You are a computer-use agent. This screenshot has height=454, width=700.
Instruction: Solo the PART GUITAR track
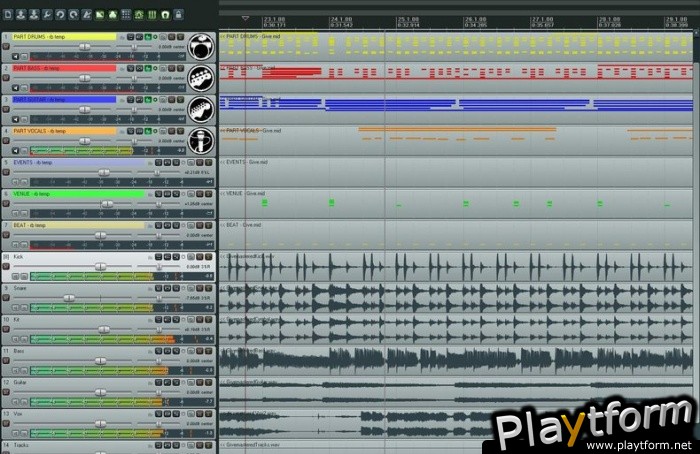click(180, 100)
